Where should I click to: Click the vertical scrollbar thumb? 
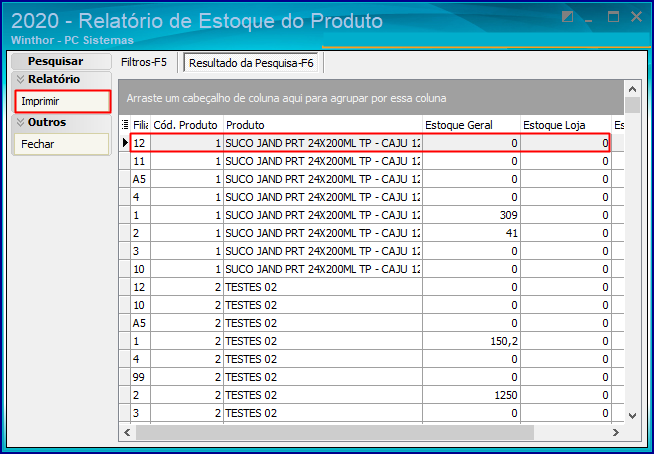click(x=632, y=105)
